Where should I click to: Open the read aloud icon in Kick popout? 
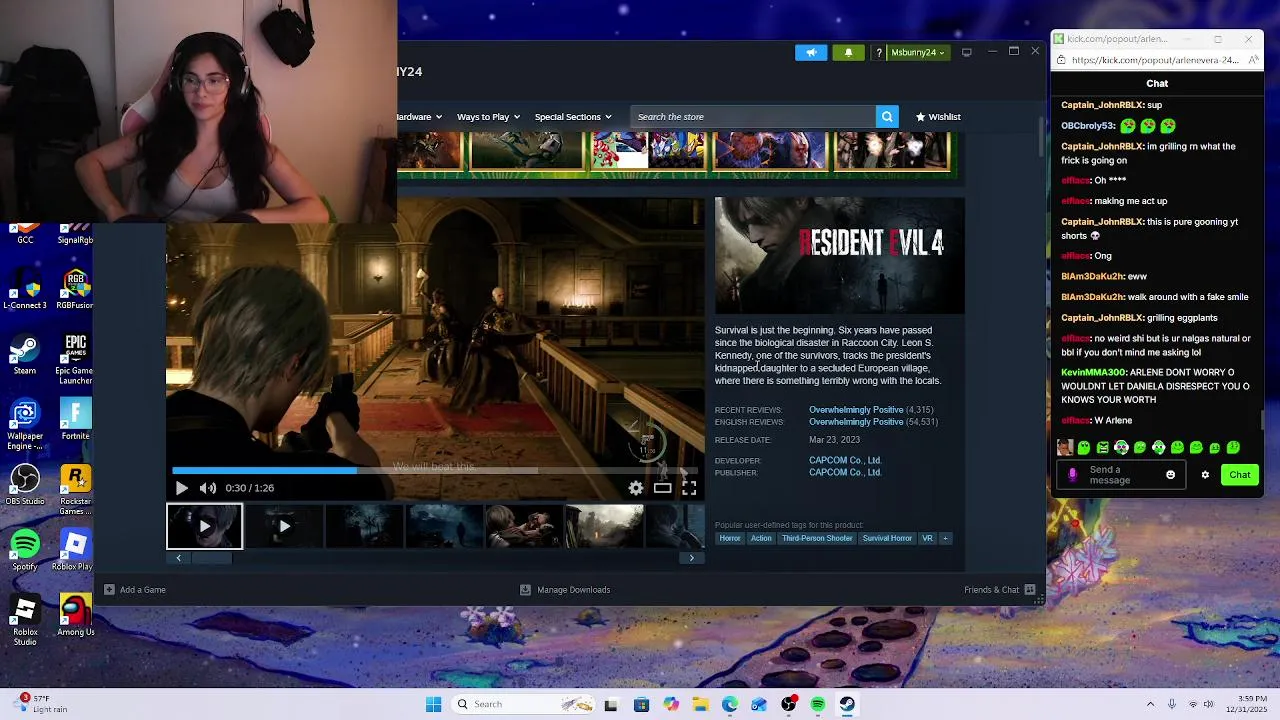[1254, 60]
